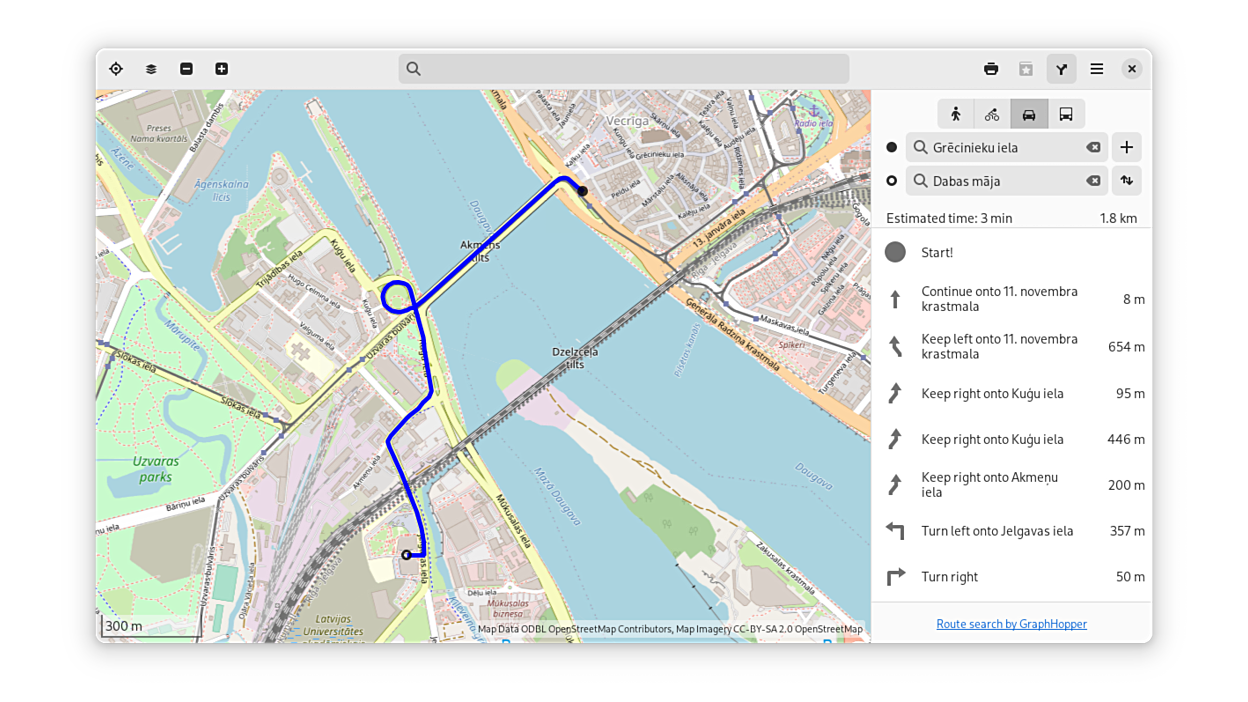1248x702 pixels.
Task: Select bicycle transport mode
Action: point(992,114)
